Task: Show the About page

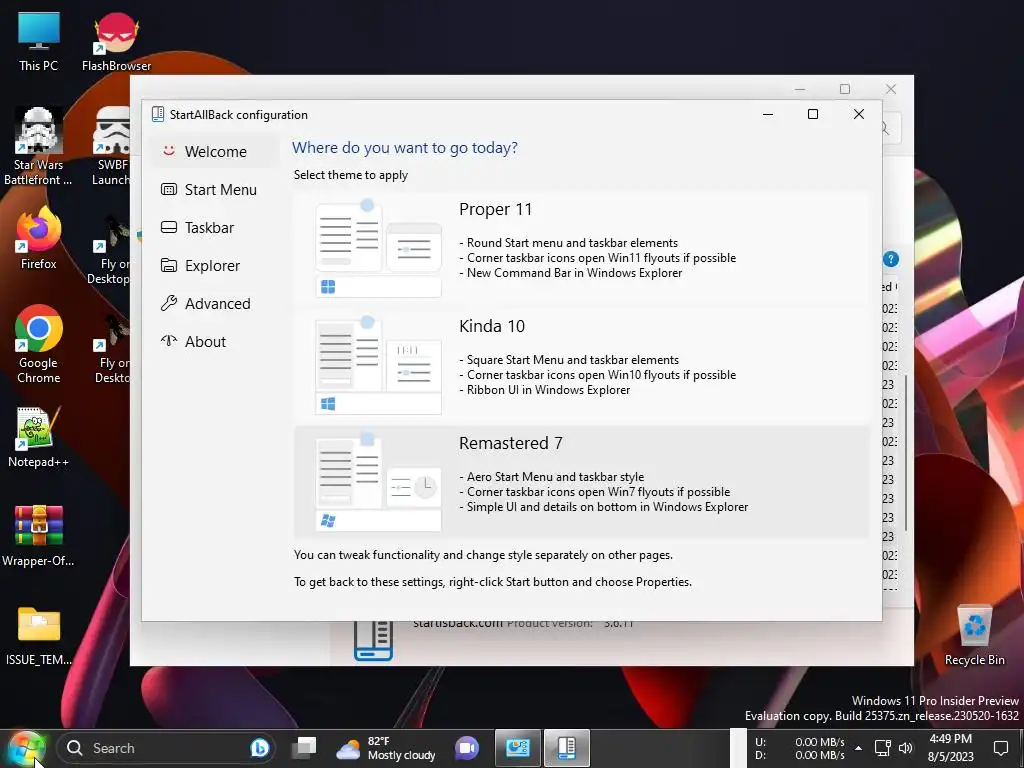Action: click(x=214, y=342)
